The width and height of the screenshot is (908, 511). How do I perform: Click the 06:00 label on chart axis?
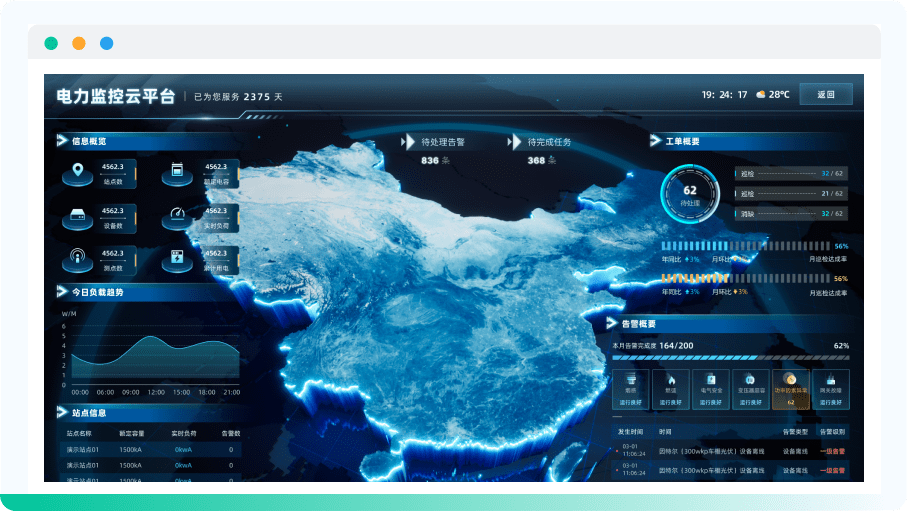click(x=105, y=392)
